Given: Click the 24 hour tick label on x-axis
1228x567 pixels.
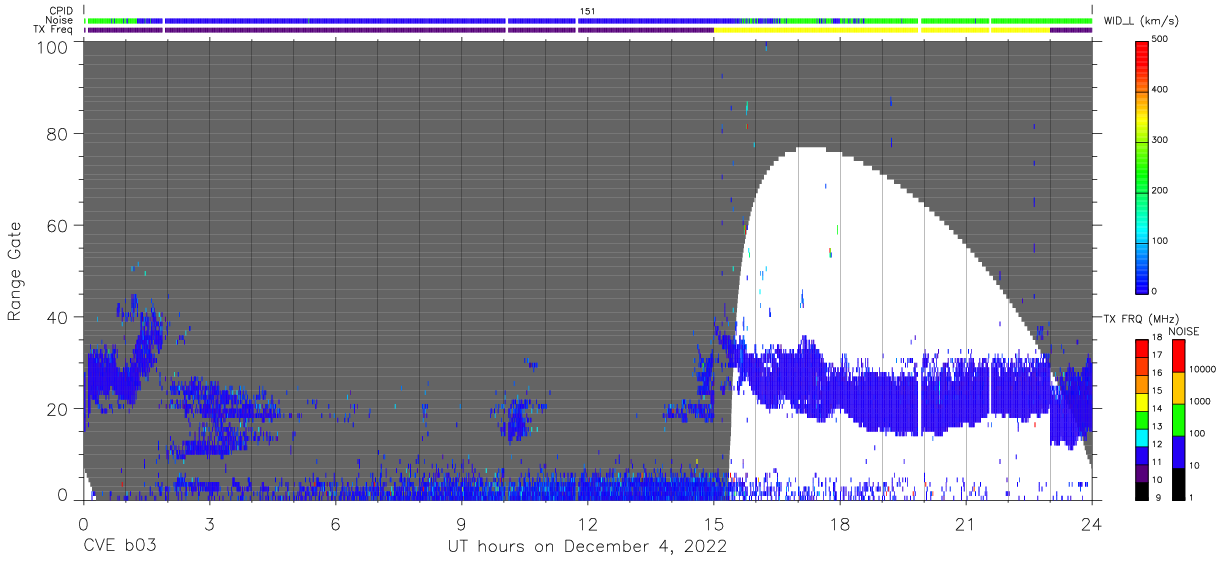Looking at the screenshot, I should 1091,523.
